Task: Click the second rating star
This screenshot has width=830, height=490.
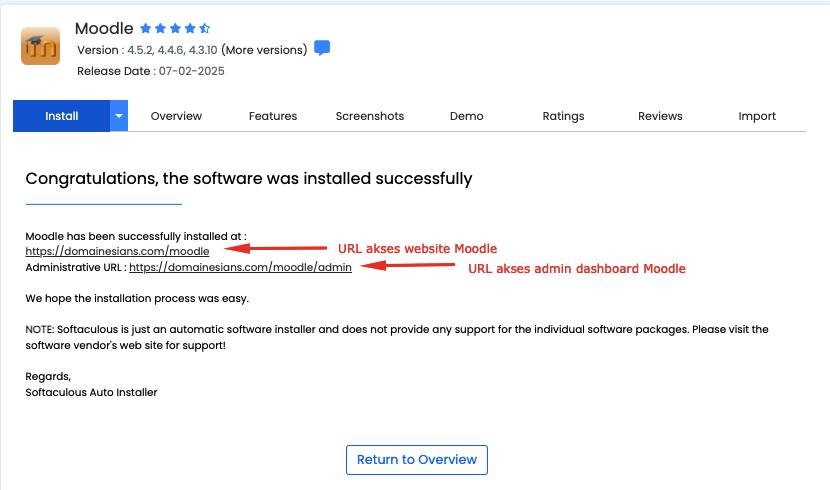Action: coord(161,29)
